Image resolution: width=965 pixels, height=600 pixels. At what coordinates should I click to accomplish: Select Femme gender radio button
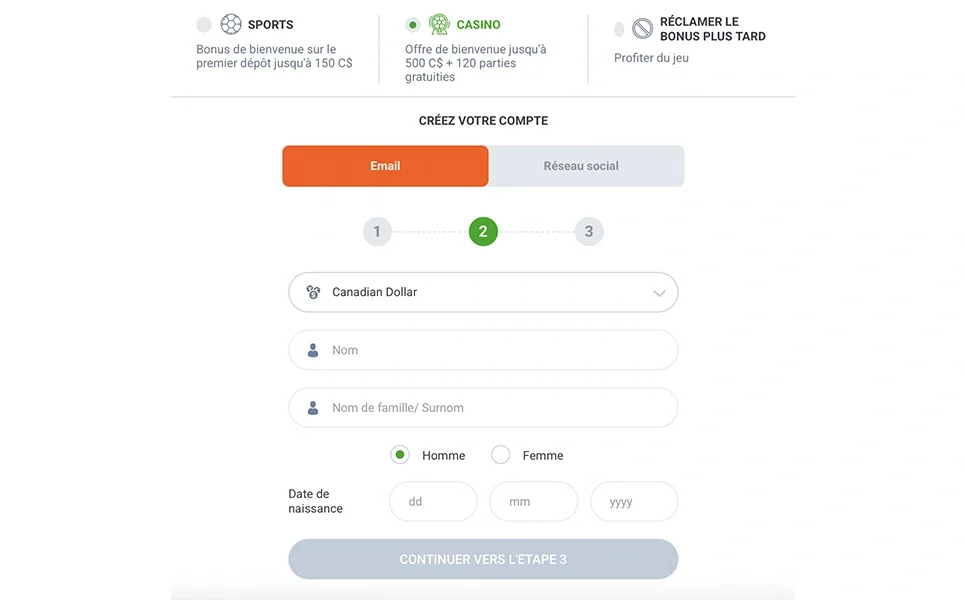[x=501, y=455]
